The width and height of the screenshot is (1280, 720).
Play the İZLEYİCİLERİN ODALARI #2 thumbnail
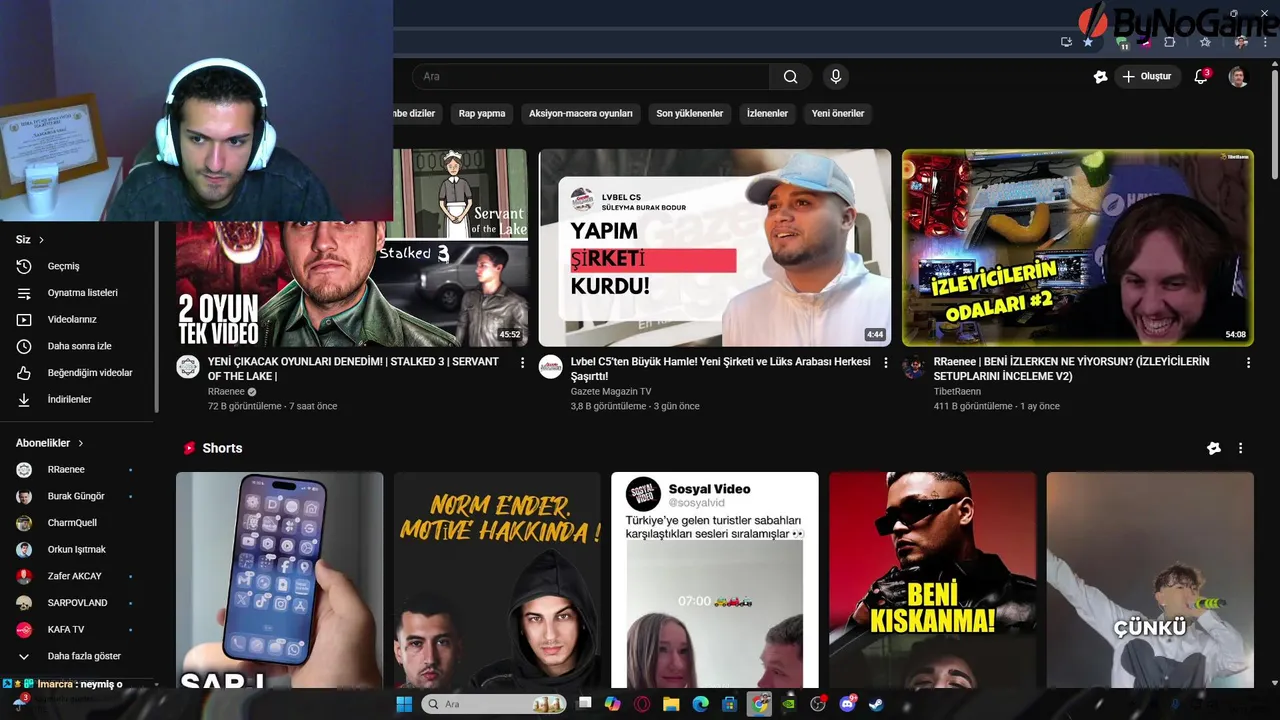click(1078, 248)
